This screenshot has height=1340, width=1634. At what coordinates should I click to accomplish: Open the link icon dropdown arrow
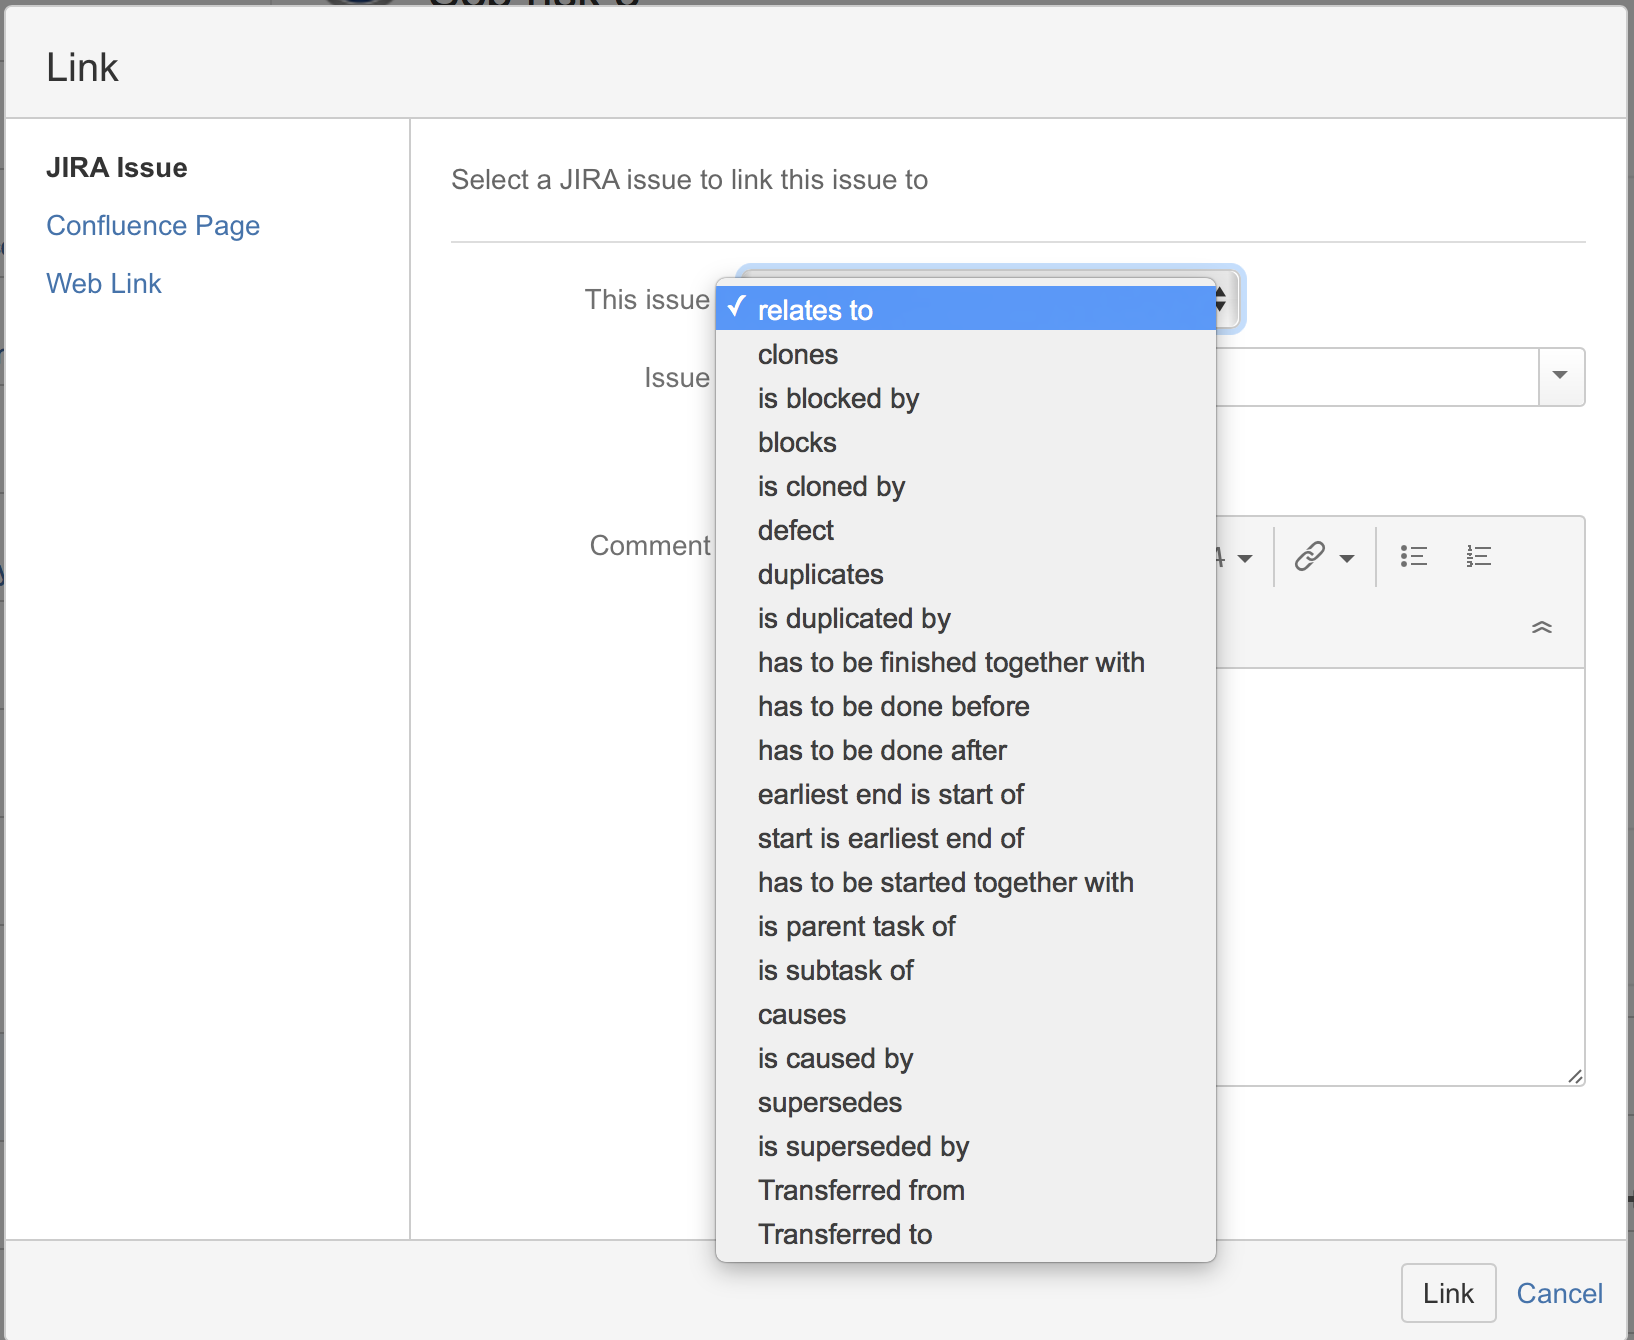(x=1347, y=558)
